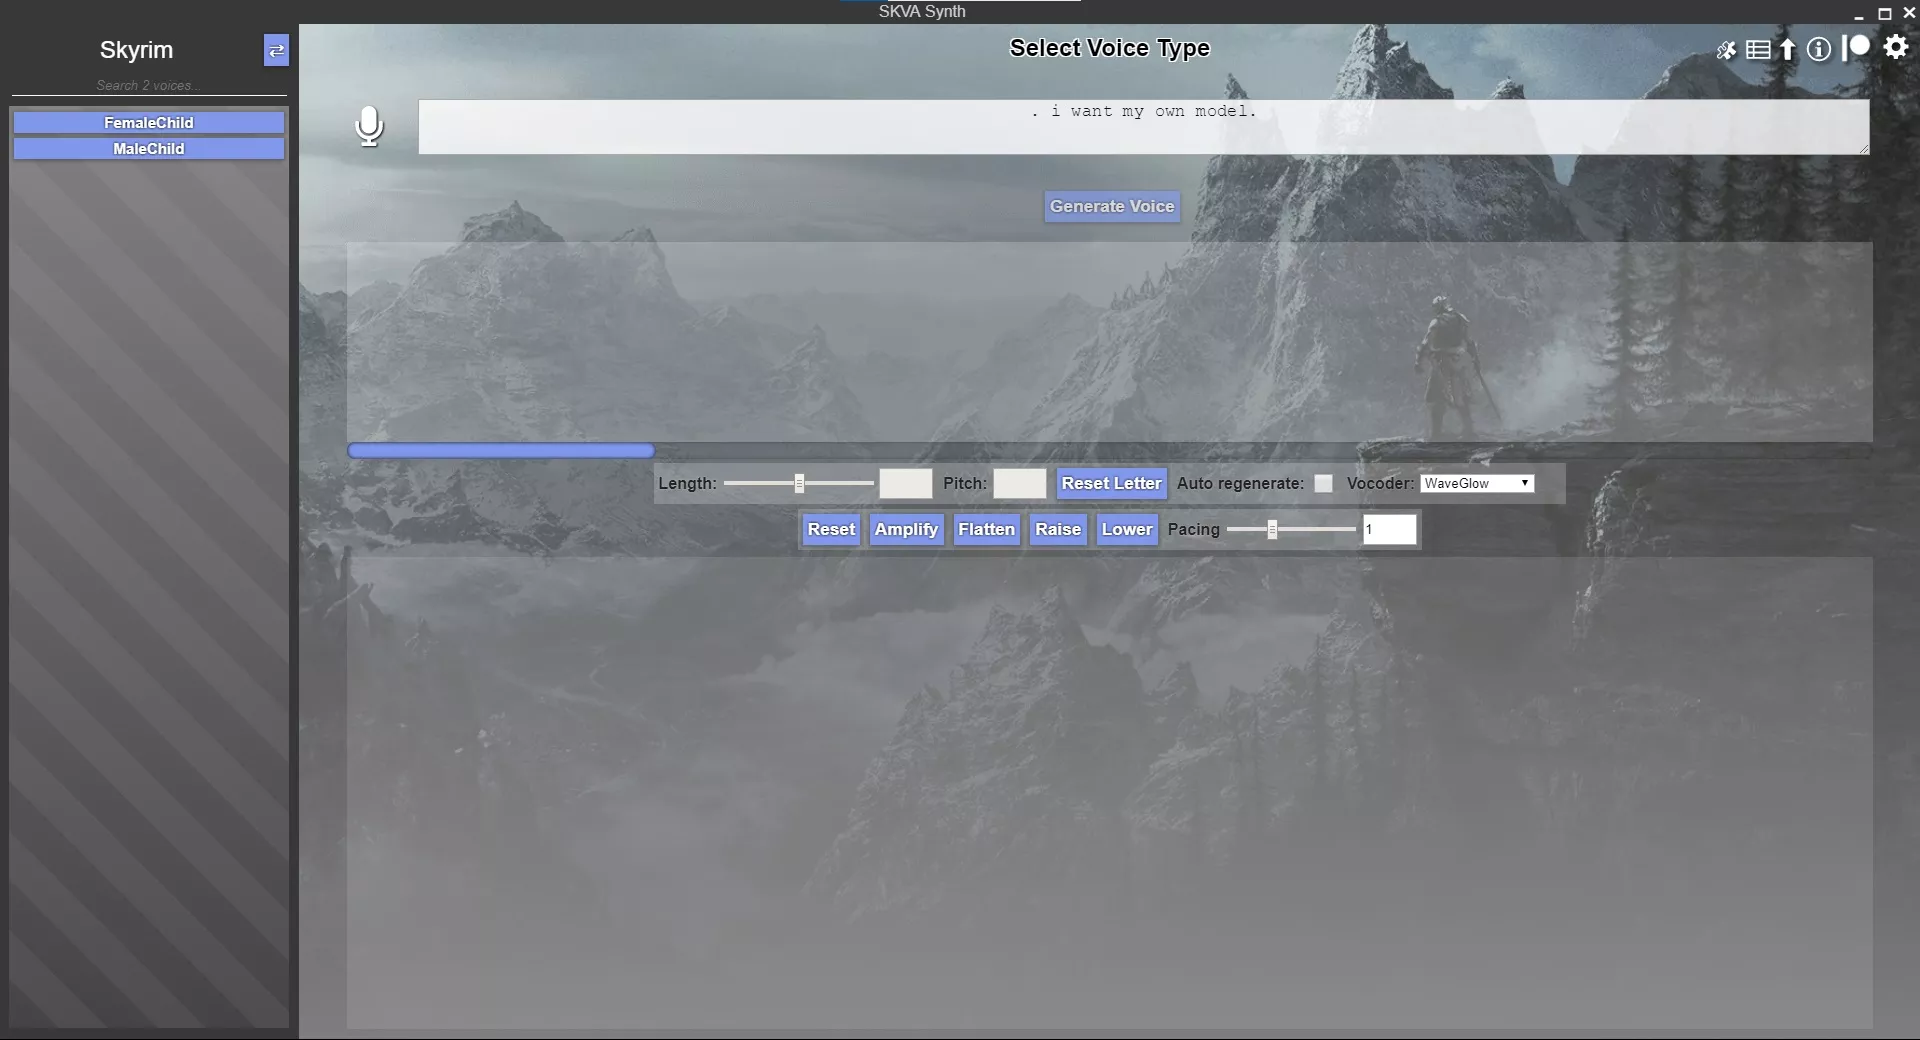The image size is (1920, 1040).
Task: Click the Pitch value field
Action: [x=1019, y=483]
